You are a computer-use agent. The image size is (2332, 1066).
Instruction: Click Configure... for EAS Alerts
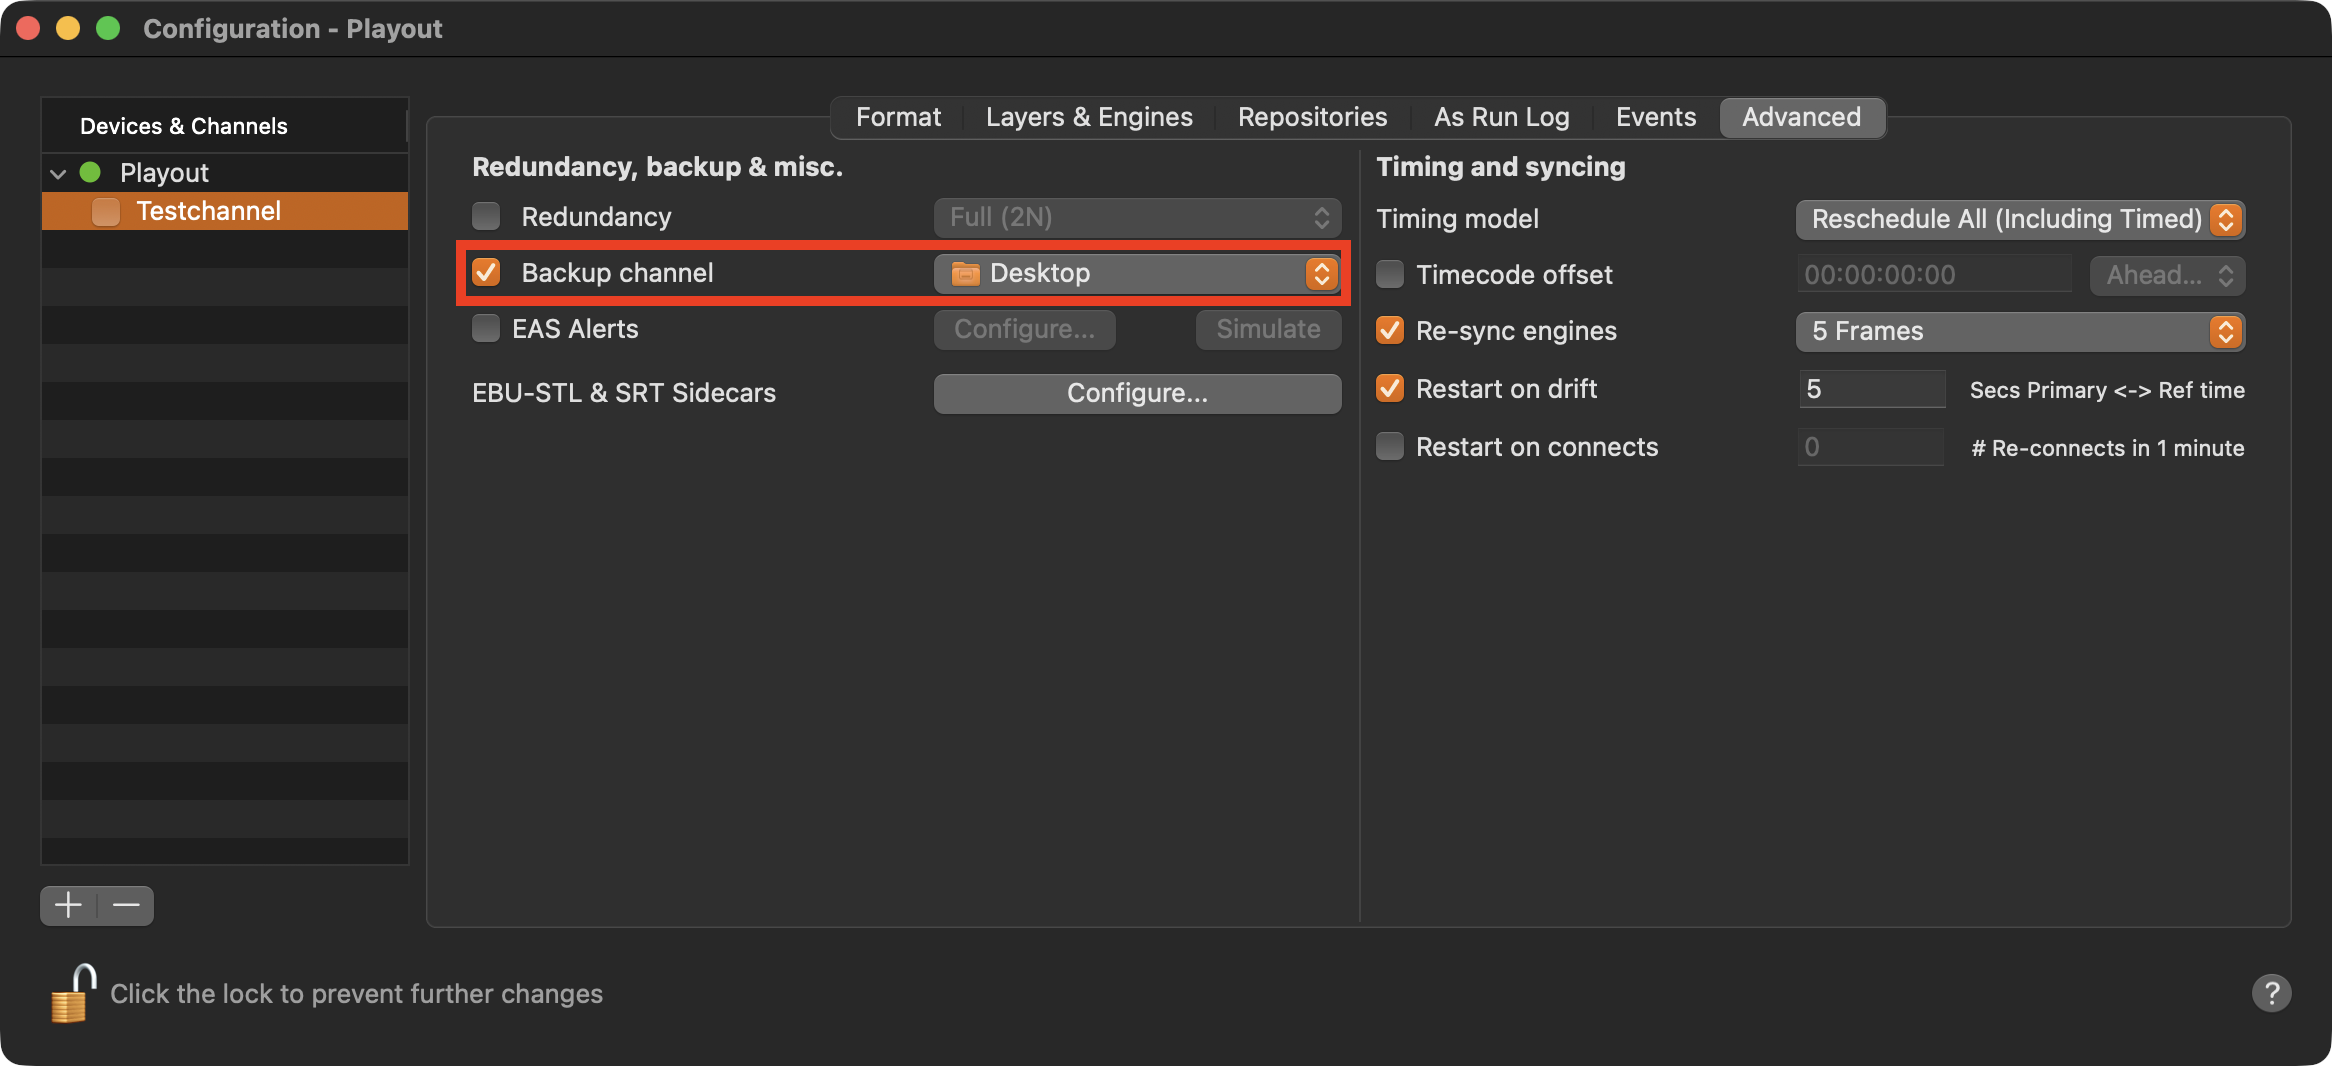[x=1024, y=329]
